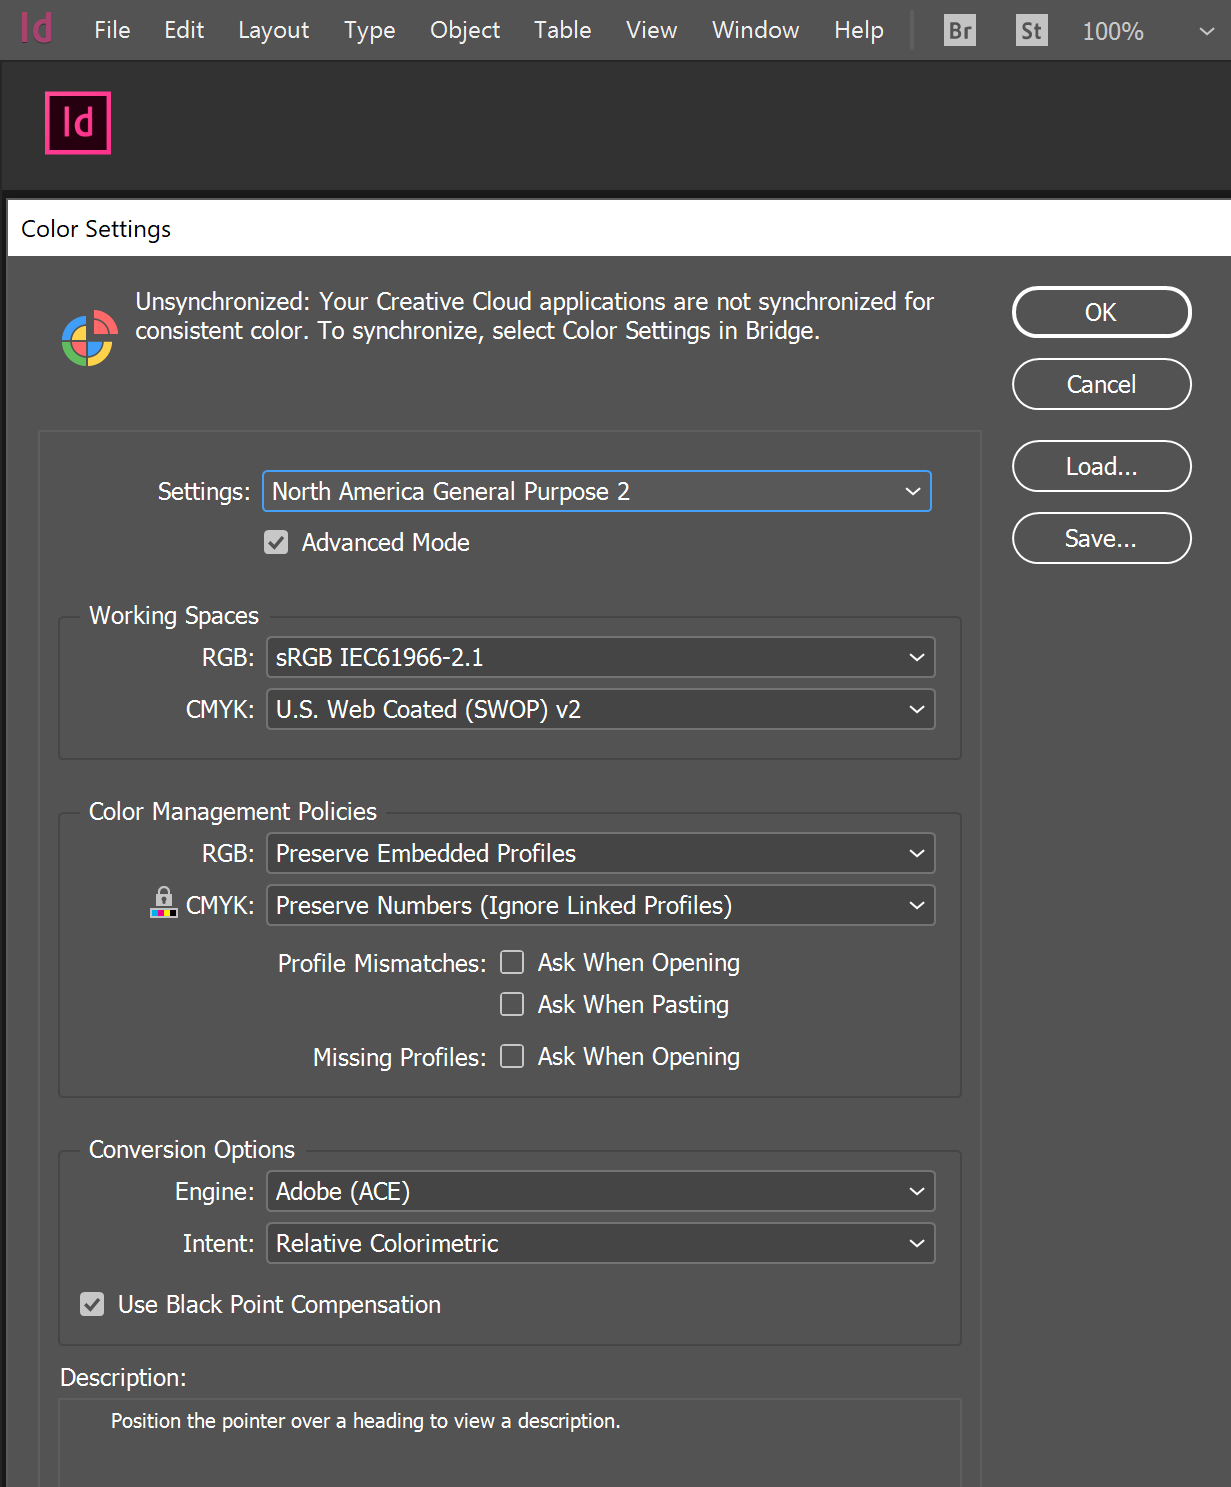The image size is (1231, 1487).
Task: Click the CMYK policy lock icon
Action: pos(163,902)
